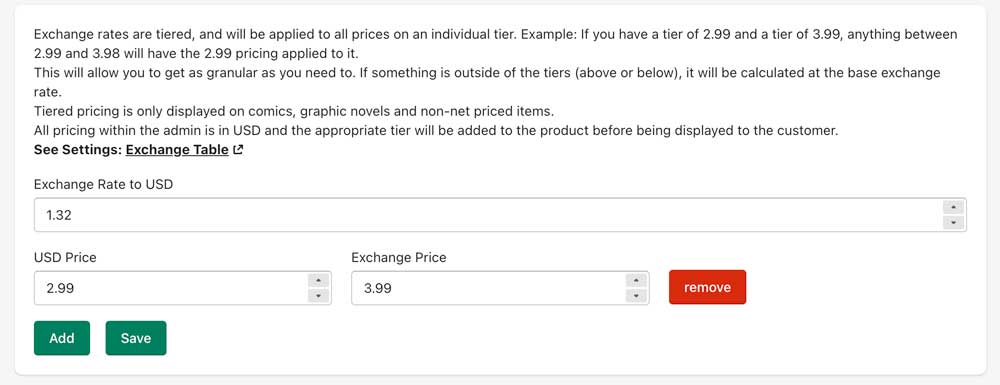This screenshot has width=1000, height=385.
Task: Raise the Exchange Price using up arrow
Action: pyautogui.click(x=636, y=280)
